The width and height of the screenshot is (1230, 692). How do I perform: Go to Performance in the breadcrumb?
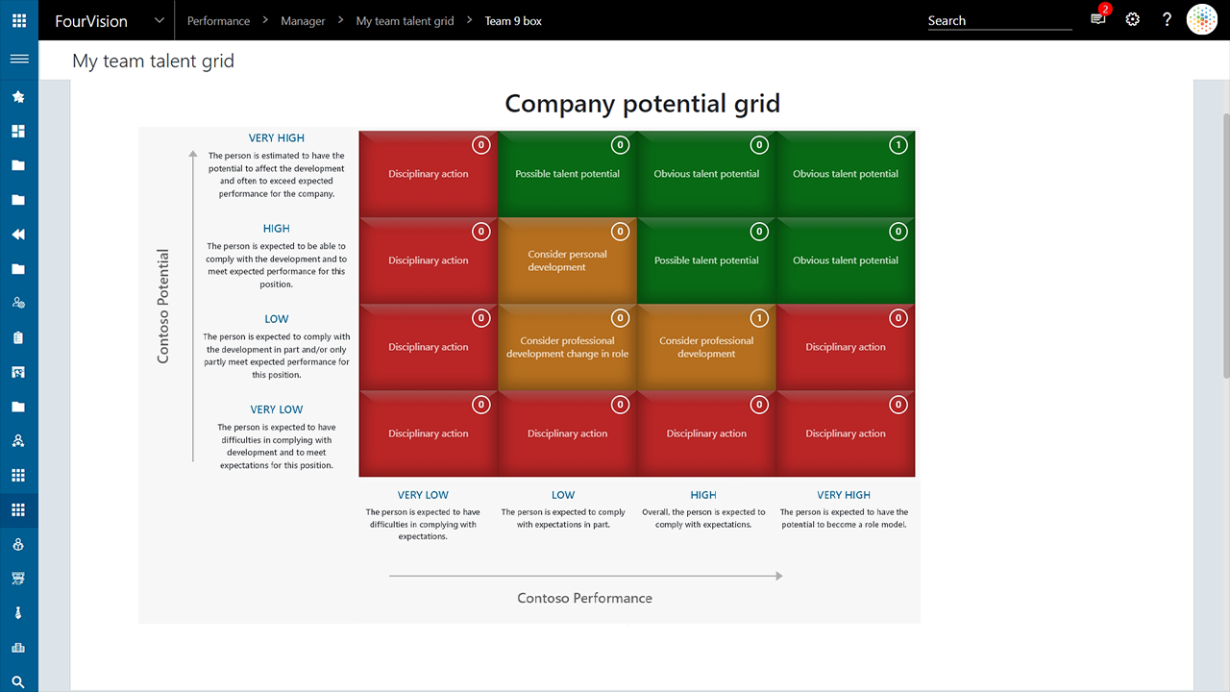(218, 20)
